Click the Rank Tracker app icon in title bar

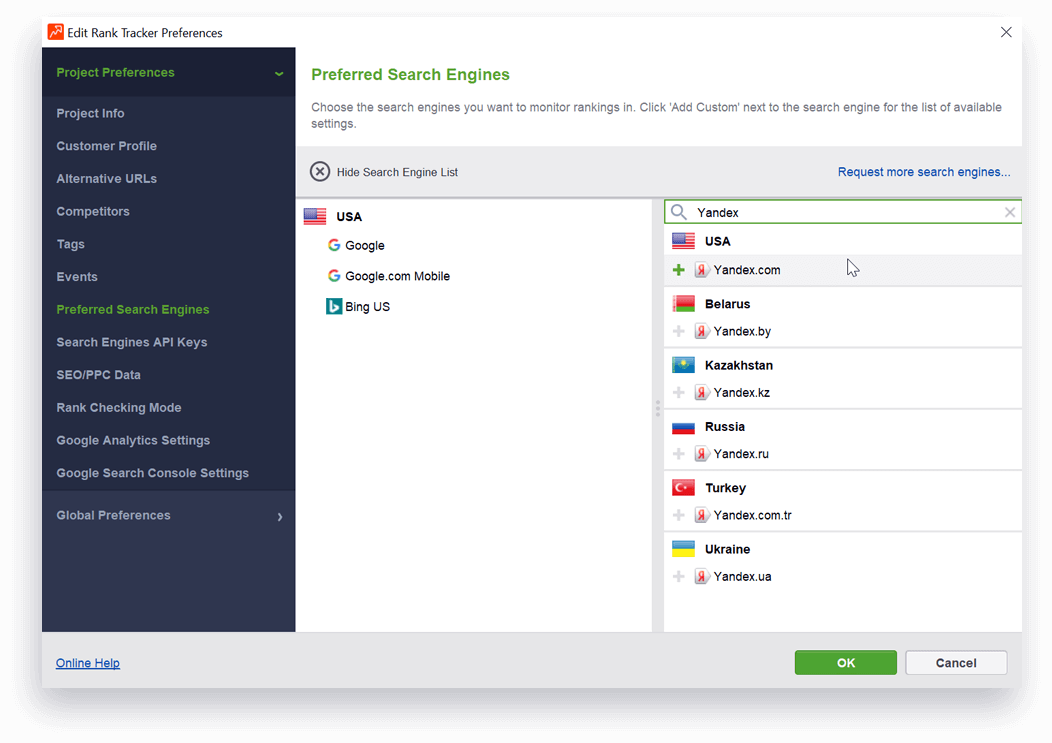pyautogui.click(x=56, y=32)
